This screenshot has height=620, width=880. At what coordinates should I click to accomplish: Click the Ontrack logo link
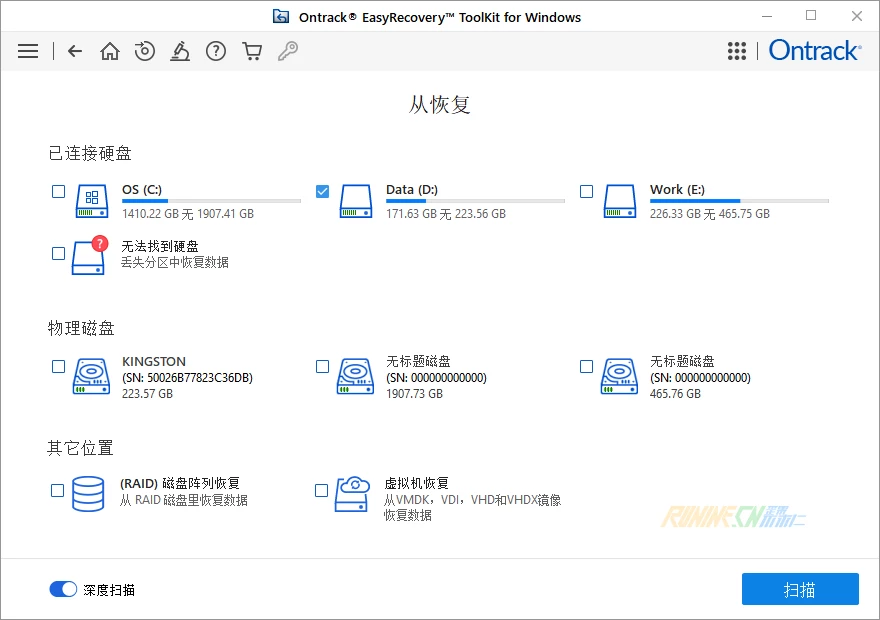click(x=814, y=51)
